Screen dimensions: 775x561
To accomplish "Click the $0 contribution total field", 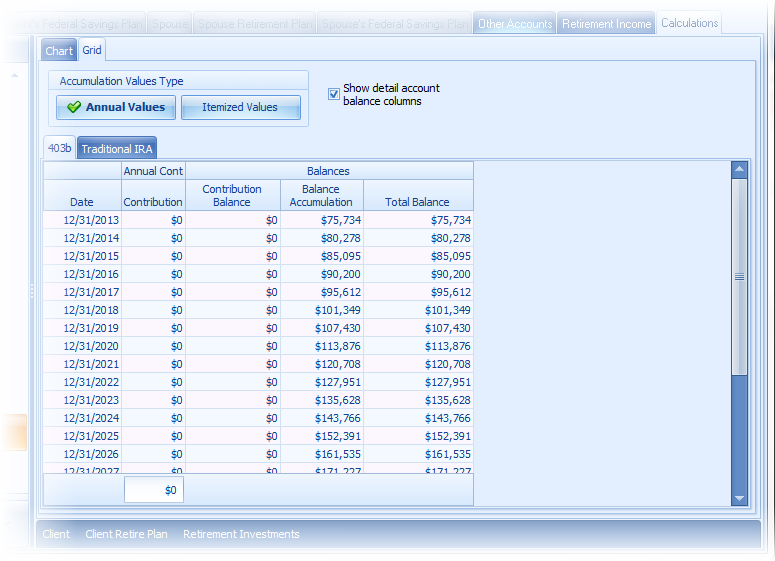I will 153,490.
